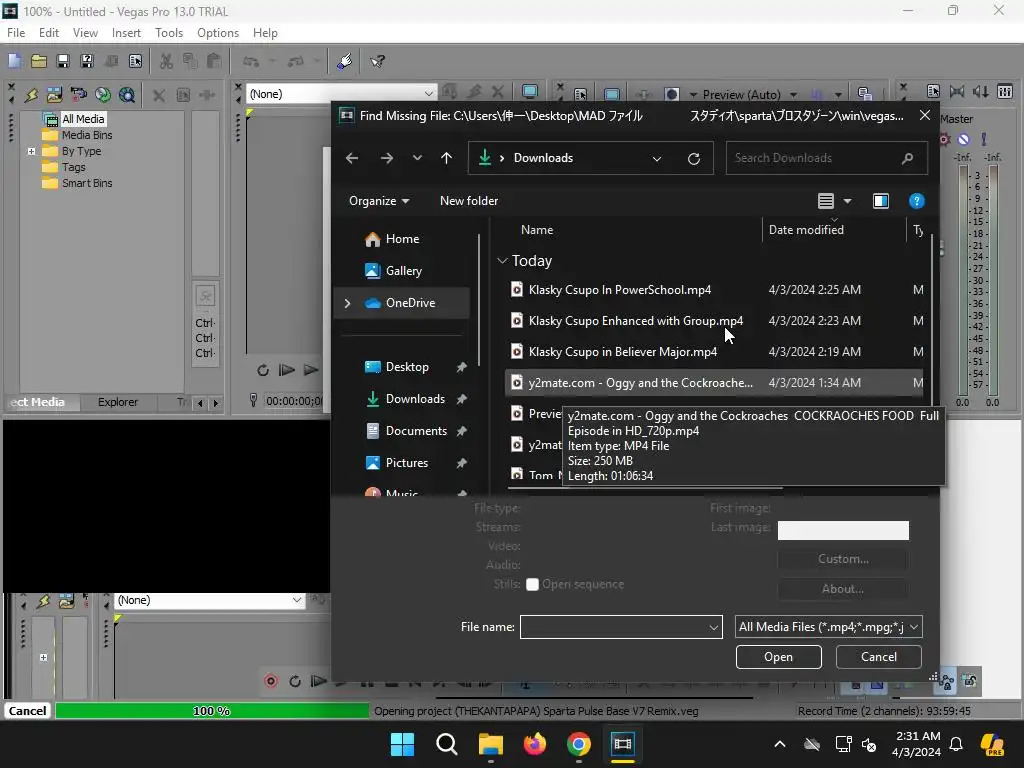Screen dimensions: 1024x768
Task: Open Chrome from the Windows taskbar
Action: click(x=579, y=744)
